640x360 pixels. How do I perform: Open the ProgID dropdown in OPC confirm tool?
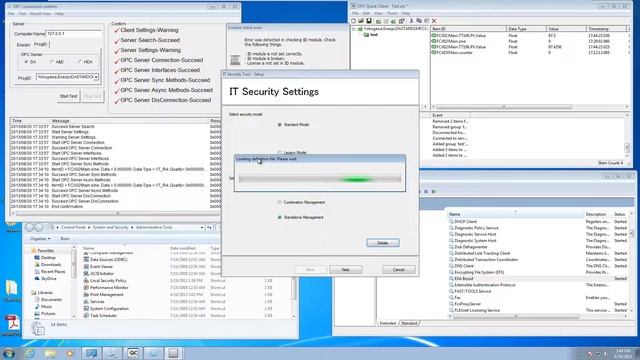point(96,77)
